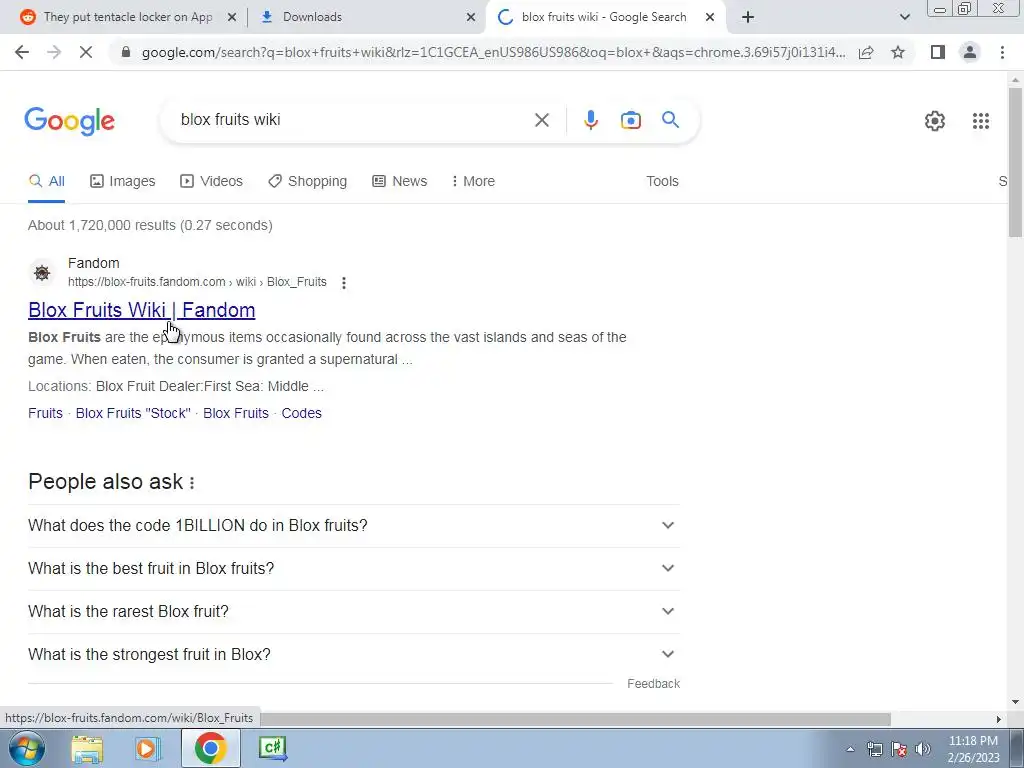The height and width of the screenshot is (768, 1024).
Task: Click the Chrome address bar URL
Action: coord(493,52)
